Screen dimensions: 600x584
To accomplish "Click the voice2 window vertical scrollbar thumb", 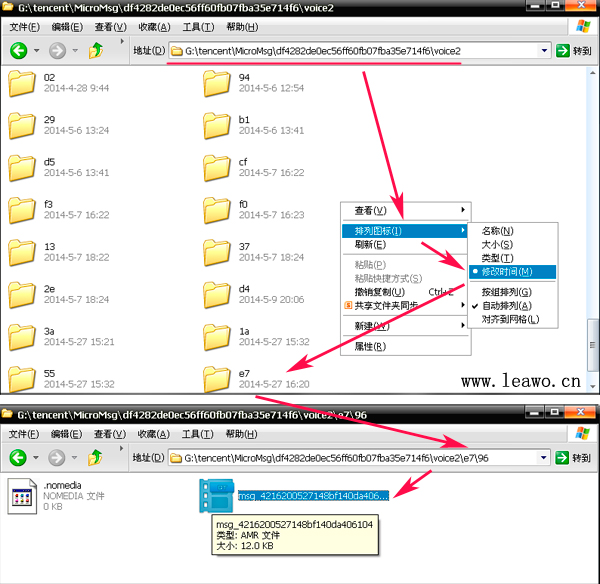I will click(x=592, y=345).
